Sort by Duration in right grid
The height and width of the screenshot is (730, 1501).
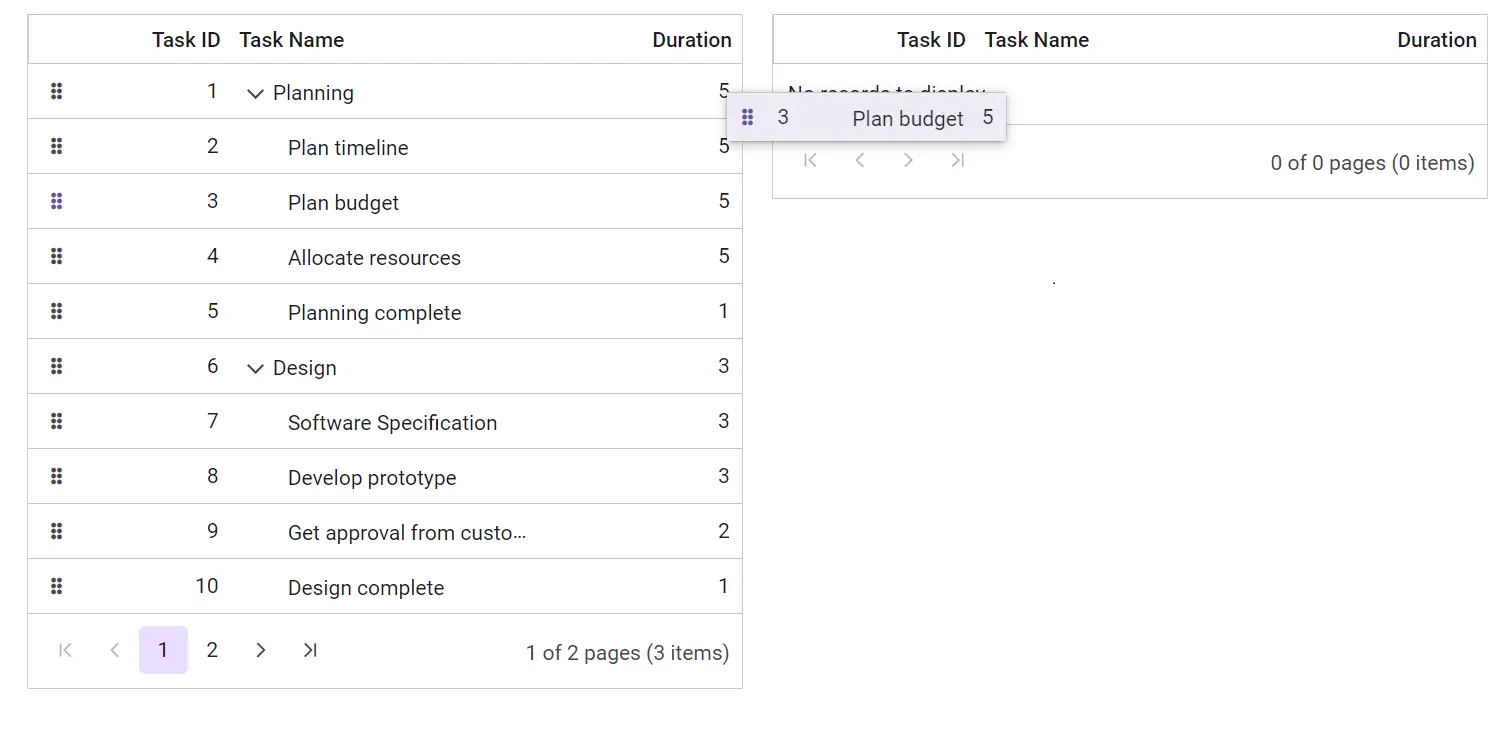(1437, 40)
